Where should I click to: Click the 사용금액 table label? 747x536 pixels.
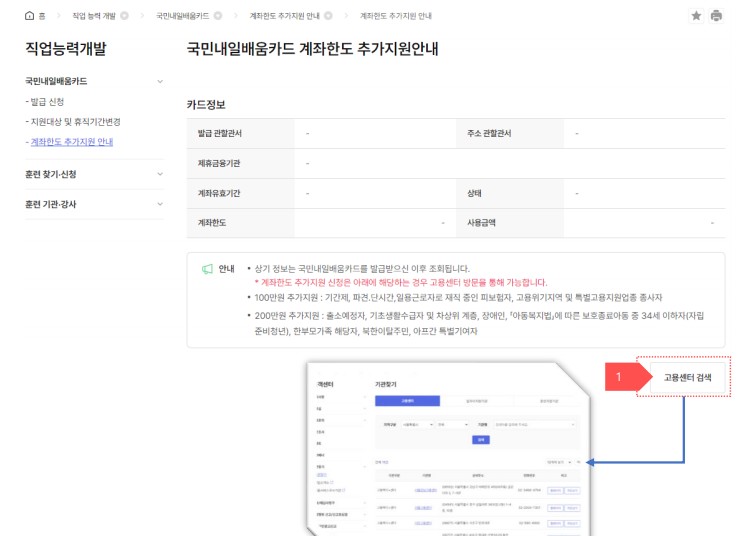(x=481, y=223)
